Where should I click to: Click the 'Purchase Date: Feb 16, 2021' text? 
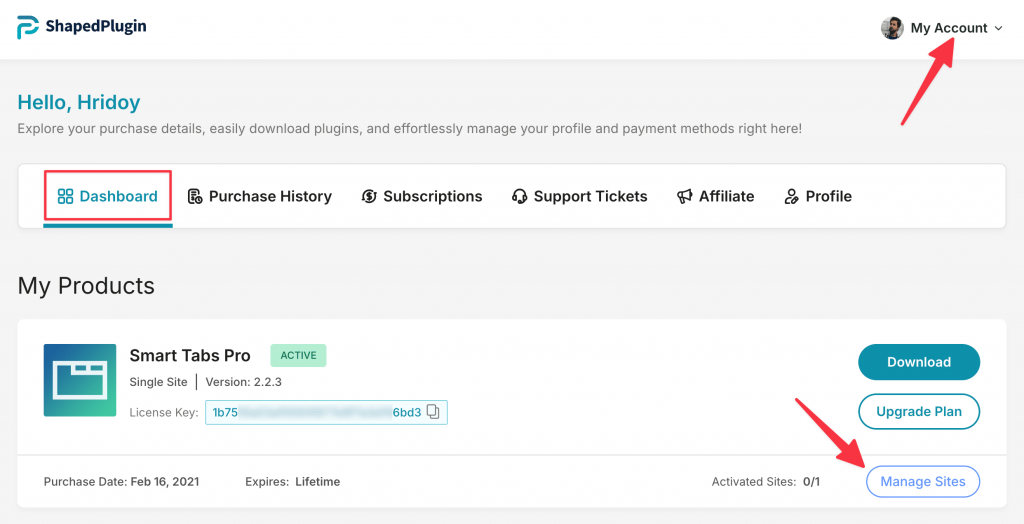pos(121,482)
